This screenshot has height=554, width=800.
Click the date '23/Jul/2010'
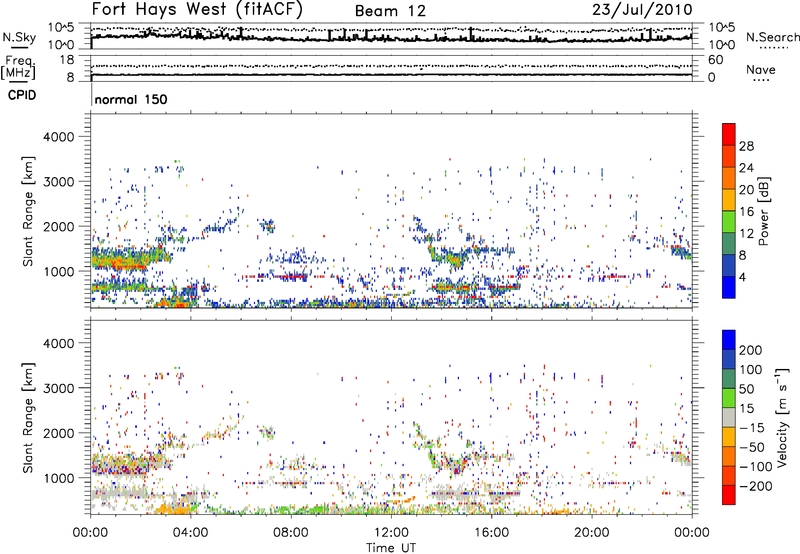click(x=642, y=10)
